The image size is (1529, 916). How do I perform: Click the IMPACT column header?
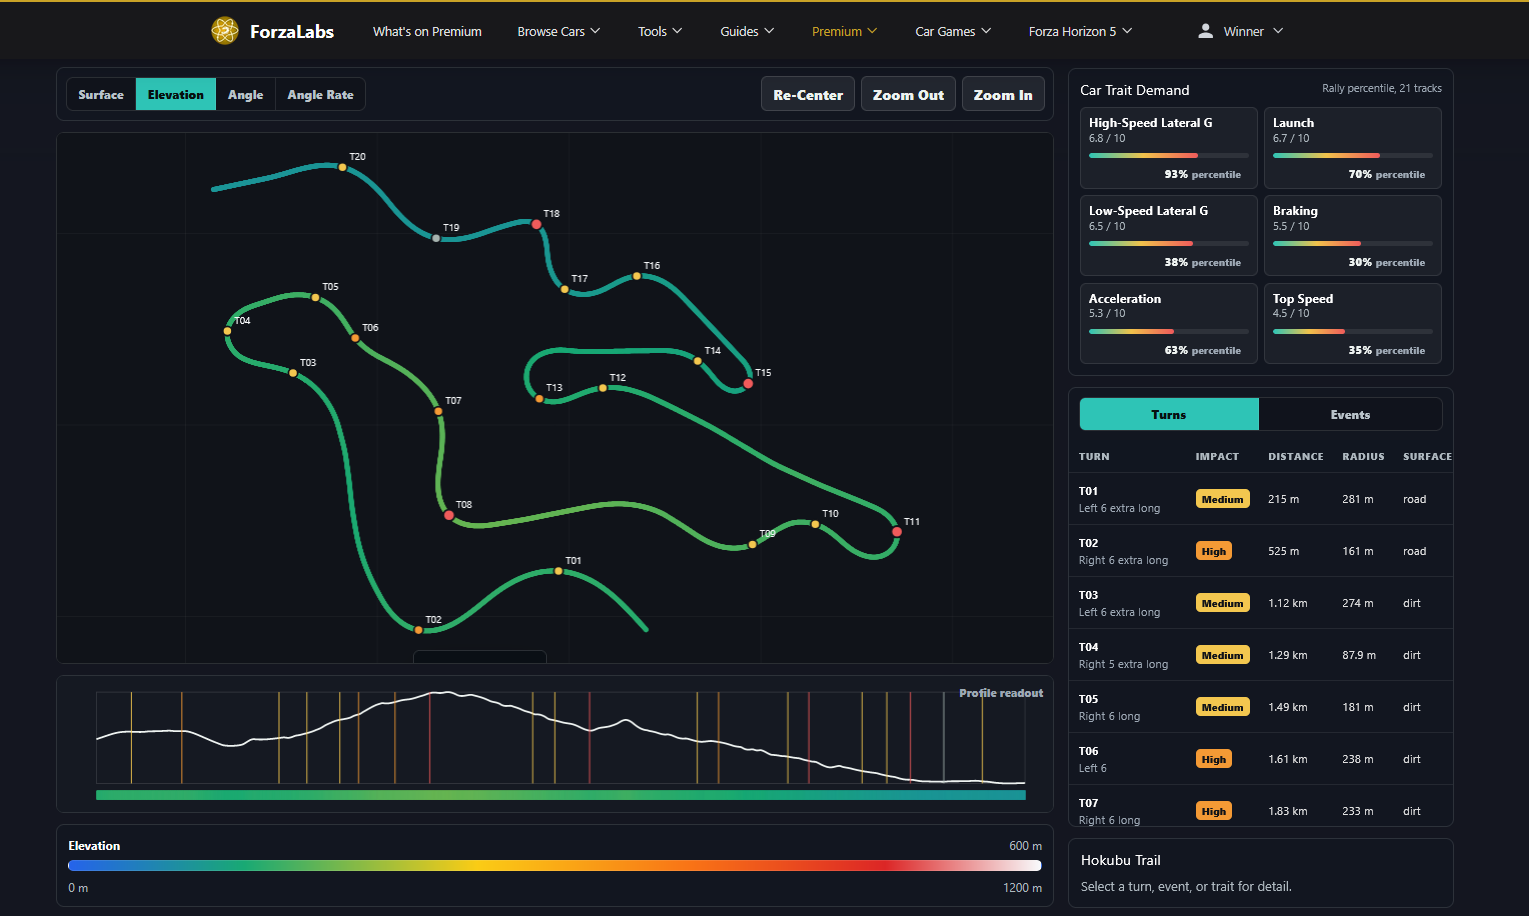[1217, 456]
